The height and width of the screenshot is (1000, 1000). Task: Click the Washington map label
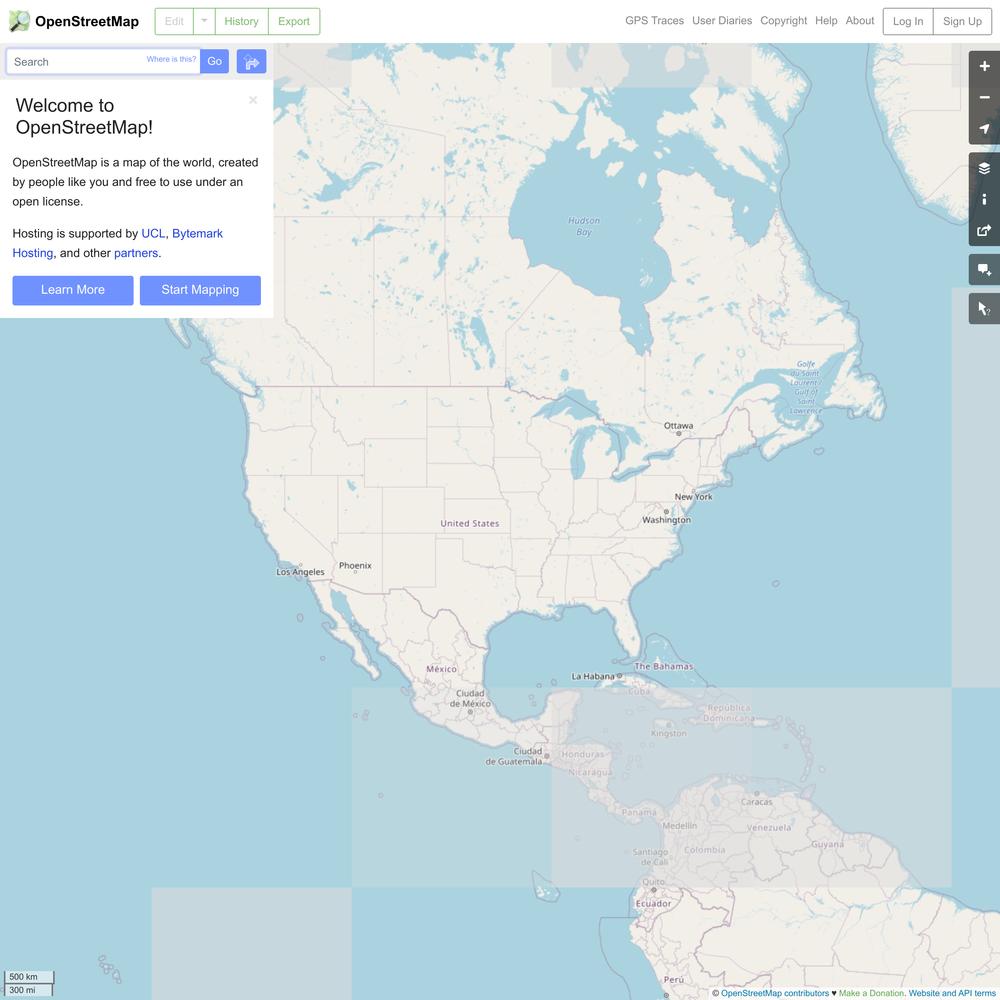[x=666, y=520]
